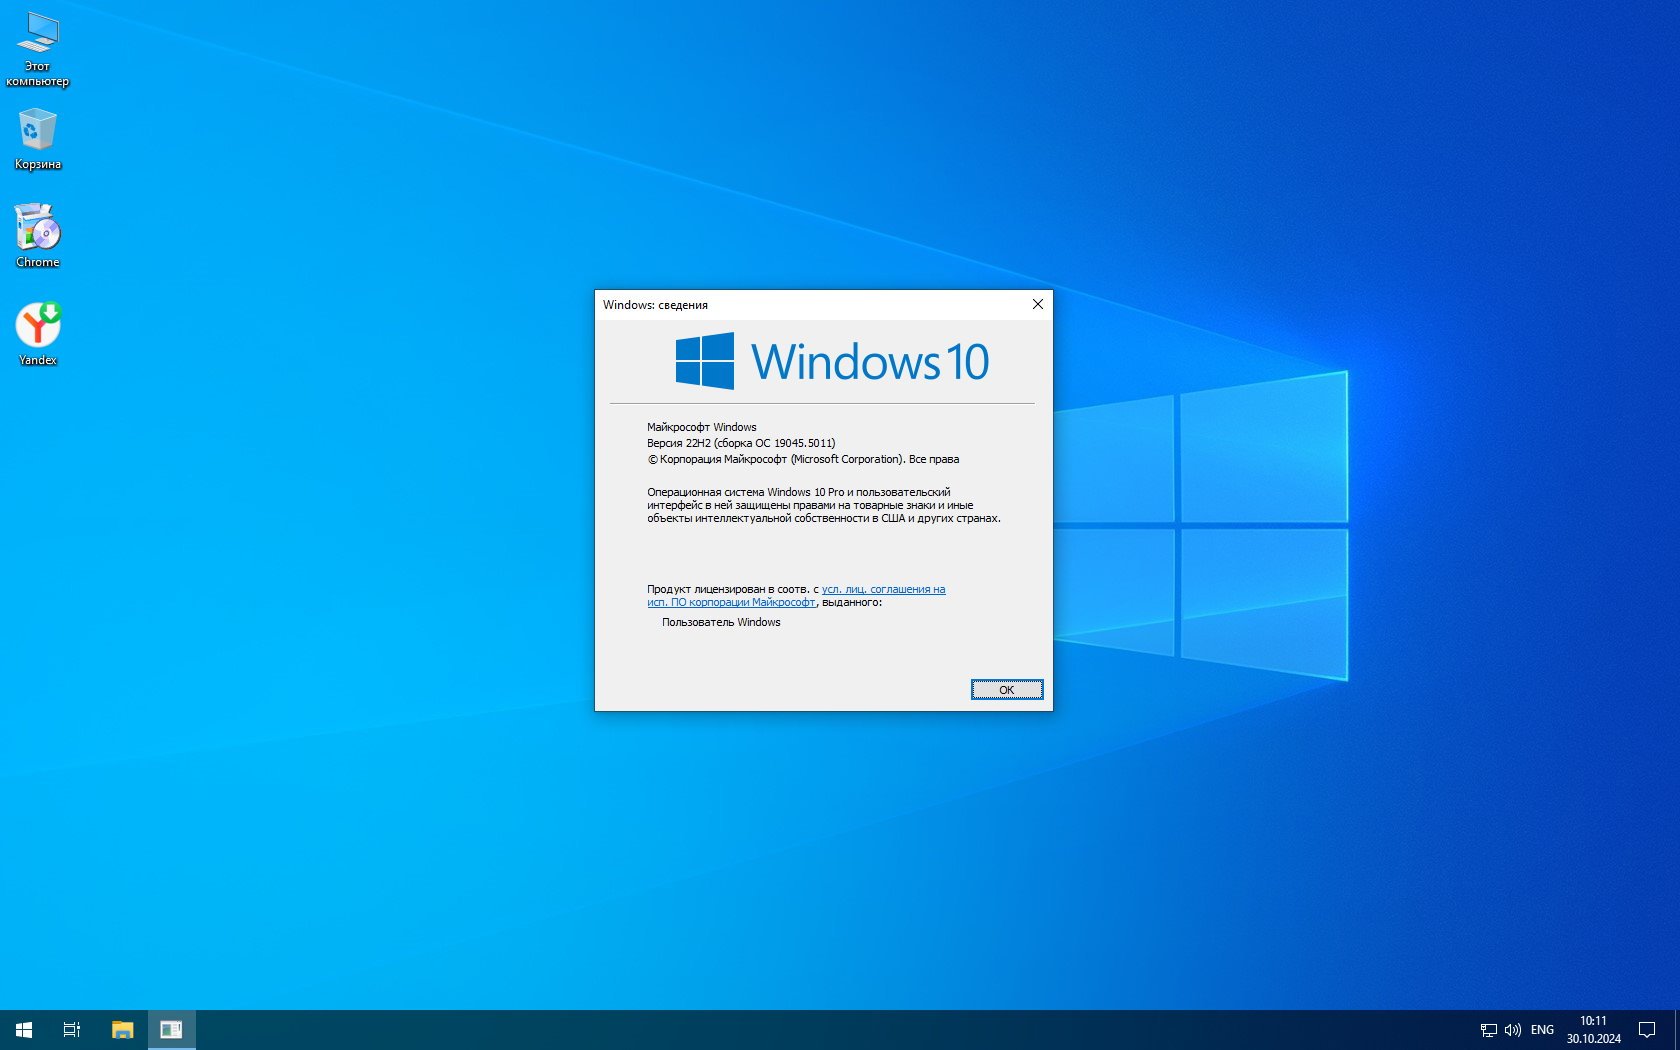This screenshot has height=1050, width=1680.
Task: Click the Версия 22H2 build text
Action: click(740, 443)
